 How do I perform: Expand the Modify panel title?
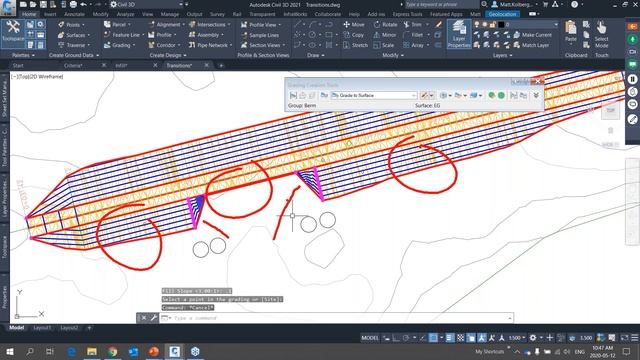[393, 55]
